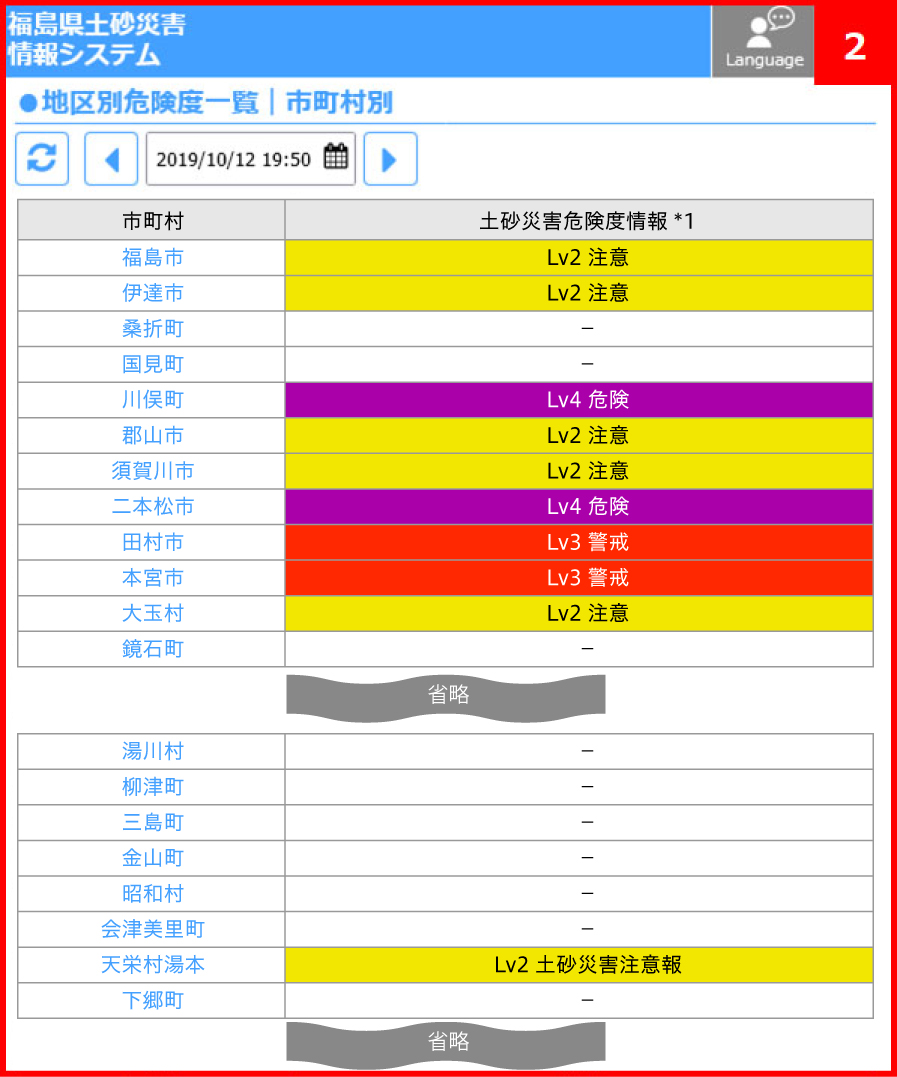Click the Lv2 注意 cell for 大玉村

(579, 613)
